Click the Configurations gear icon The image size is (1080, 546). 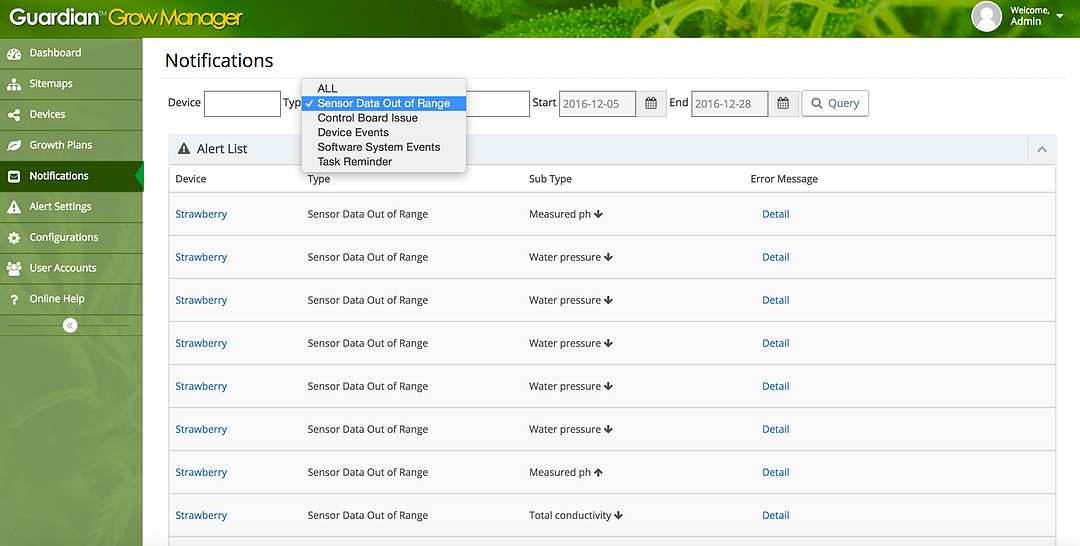(x=14, y=238)
